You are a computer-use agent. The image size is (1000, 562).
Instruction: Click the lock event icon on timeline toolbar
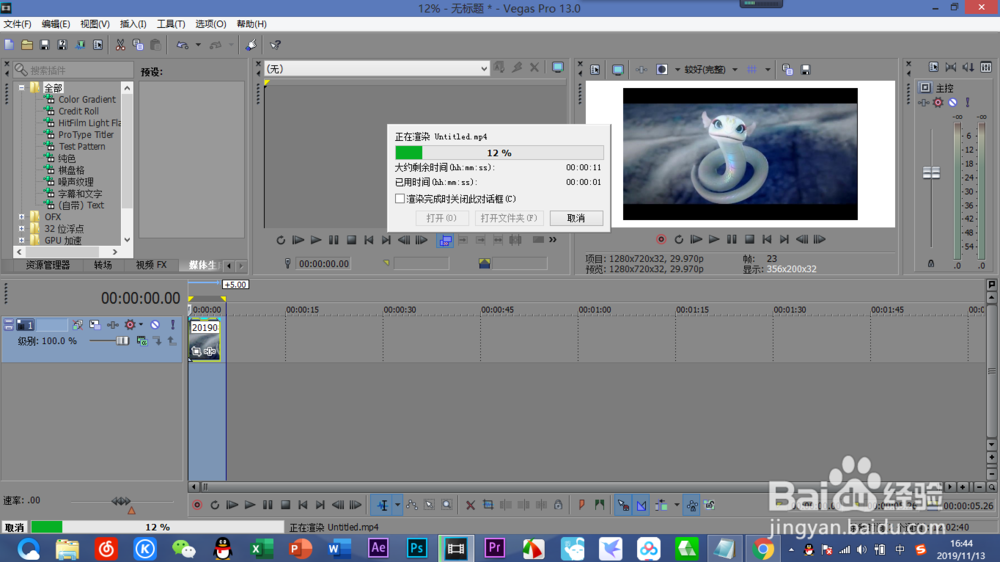point(558,505)
